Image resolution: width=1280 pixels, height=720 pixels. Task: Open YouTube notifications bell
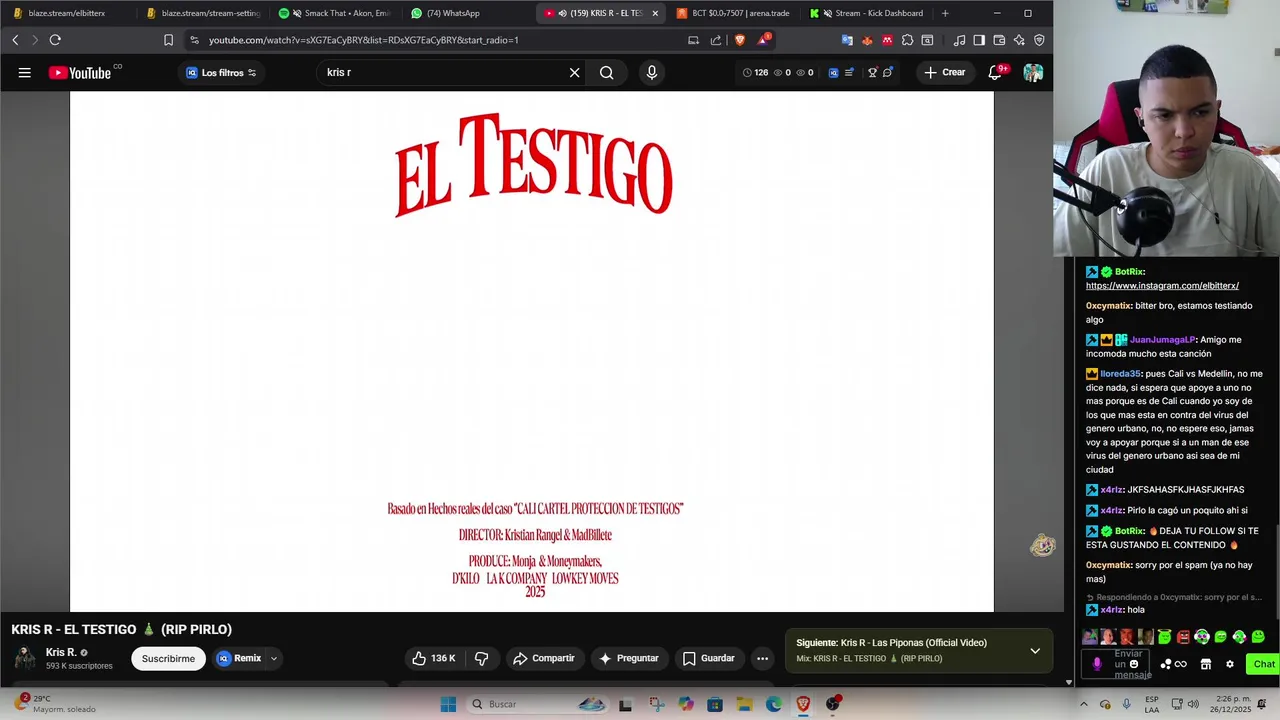pyautogui.click(x=996, y=72)
